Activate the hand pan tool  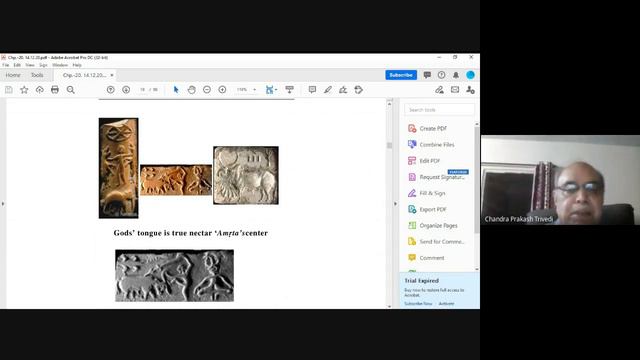pos(191,90)
